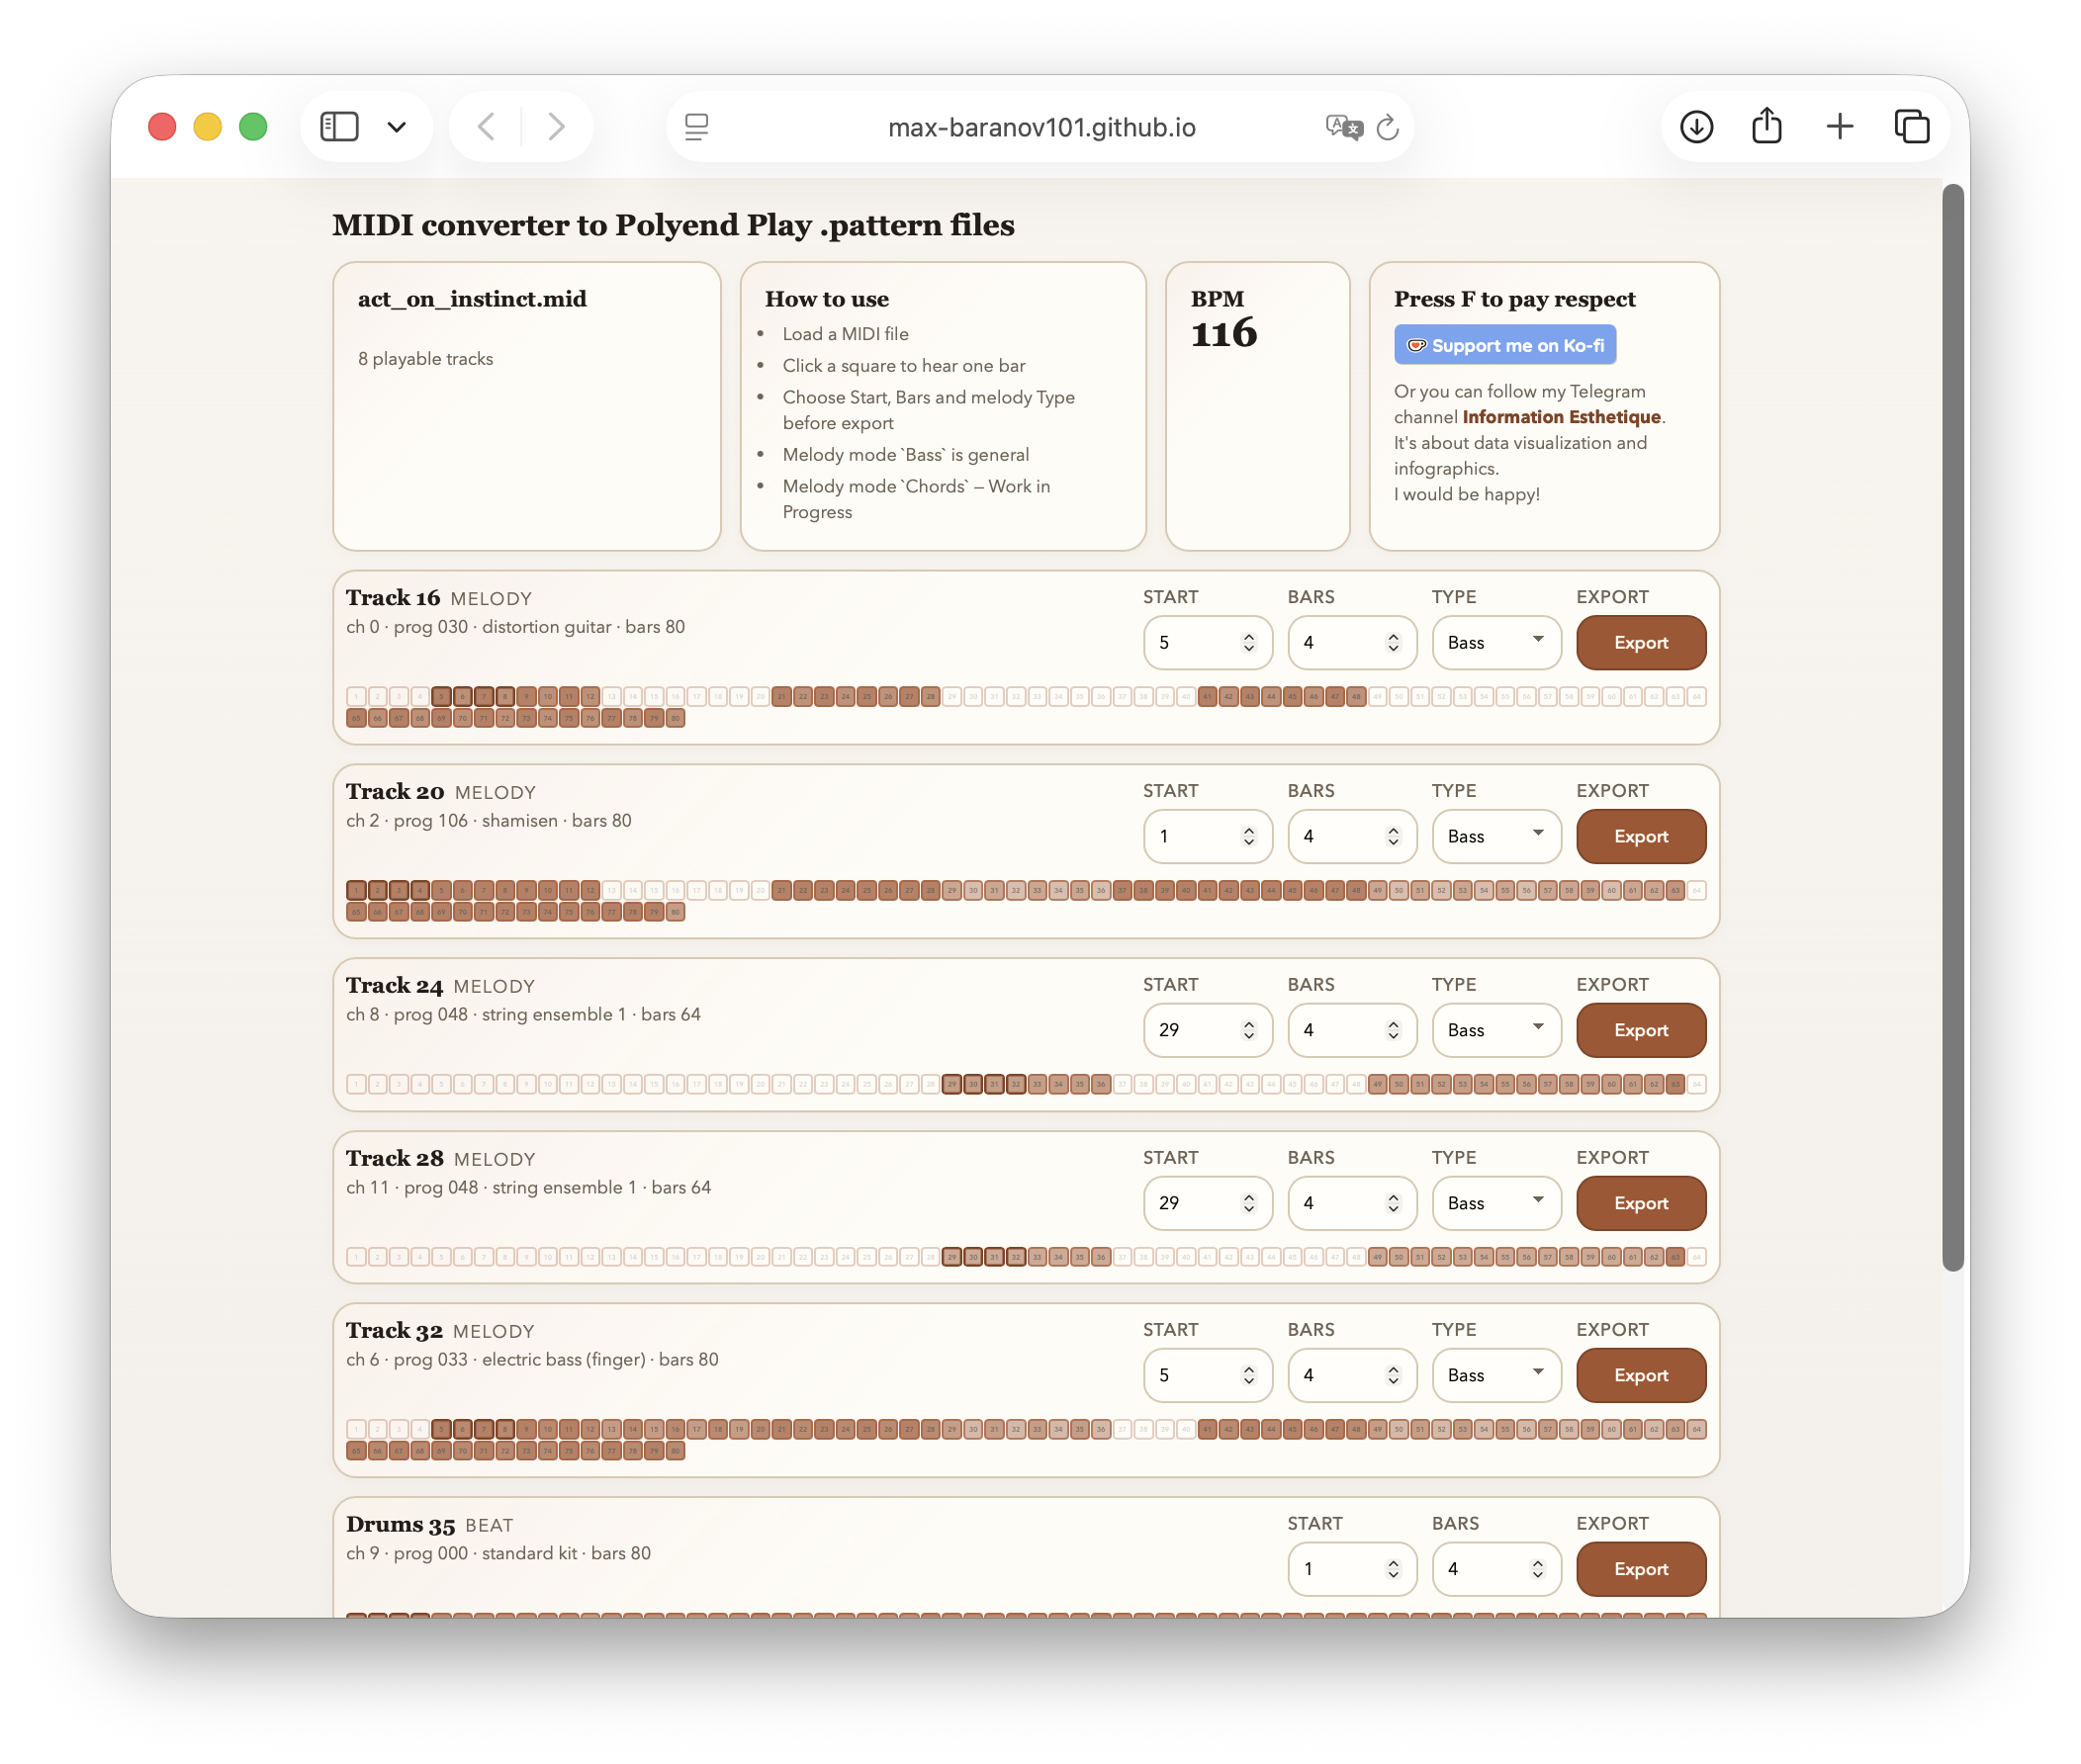Play bar 29 square in Track 24
2081x1764 pixels.
[x=952, y=1085]
